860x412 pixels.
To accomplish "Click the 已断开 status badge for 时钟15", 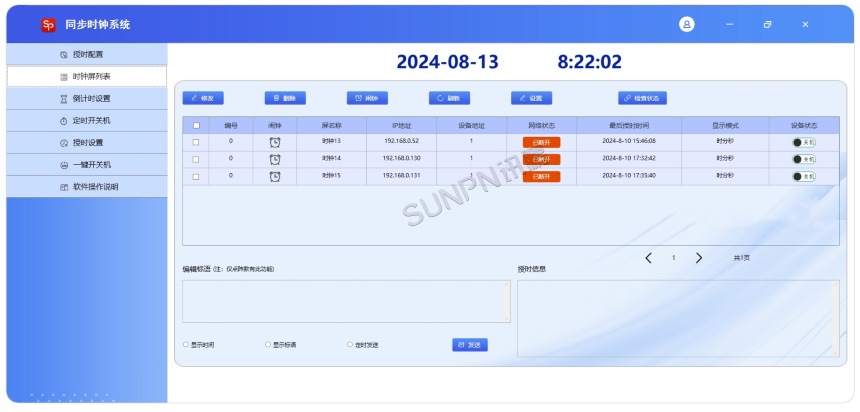I will pos(541,176).
